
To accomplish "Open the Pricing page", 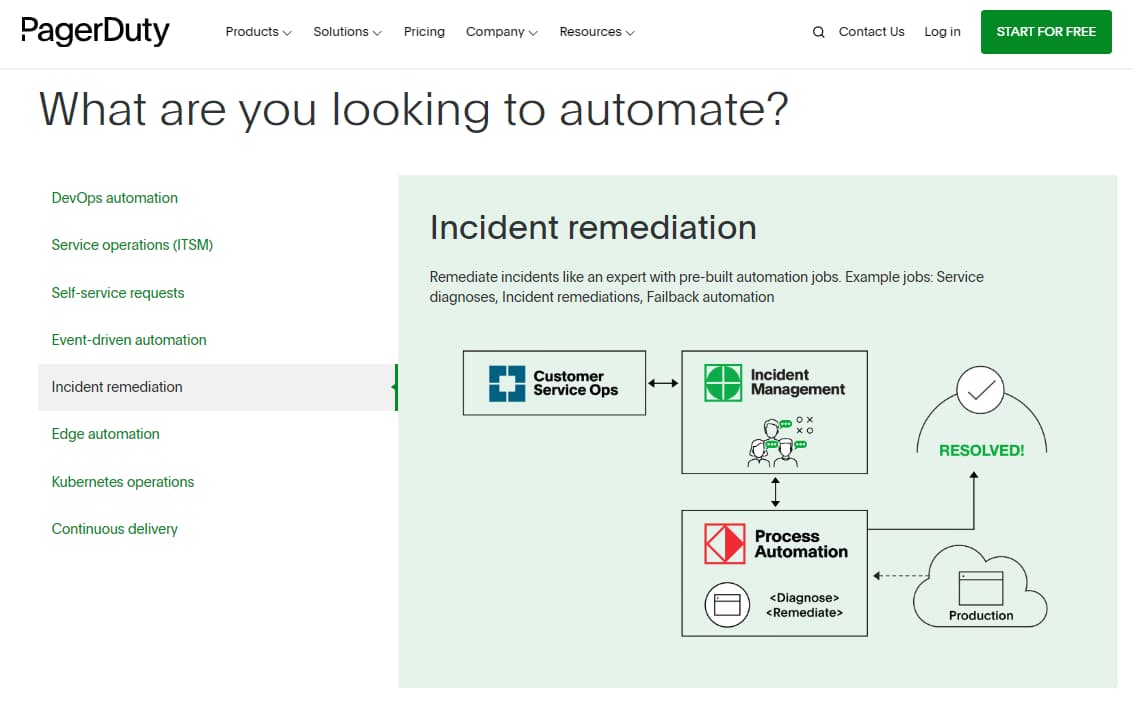I will click(424, 32).
